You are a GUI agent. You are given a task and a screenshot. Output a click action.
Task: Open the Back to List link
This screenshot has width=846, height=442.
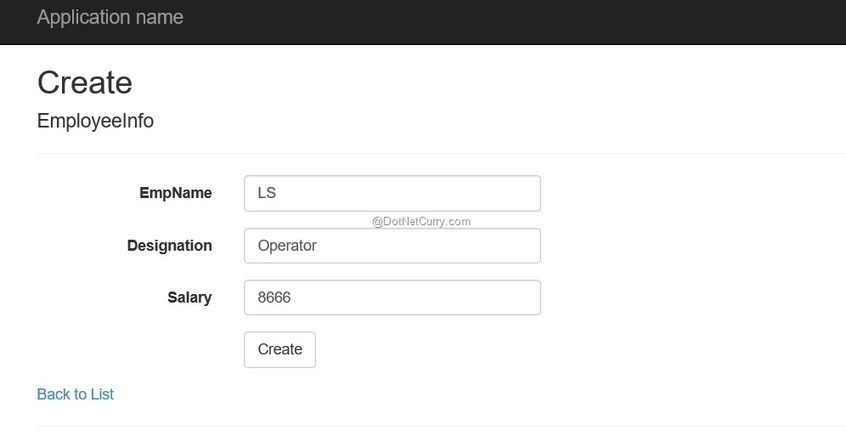point(75,394)
